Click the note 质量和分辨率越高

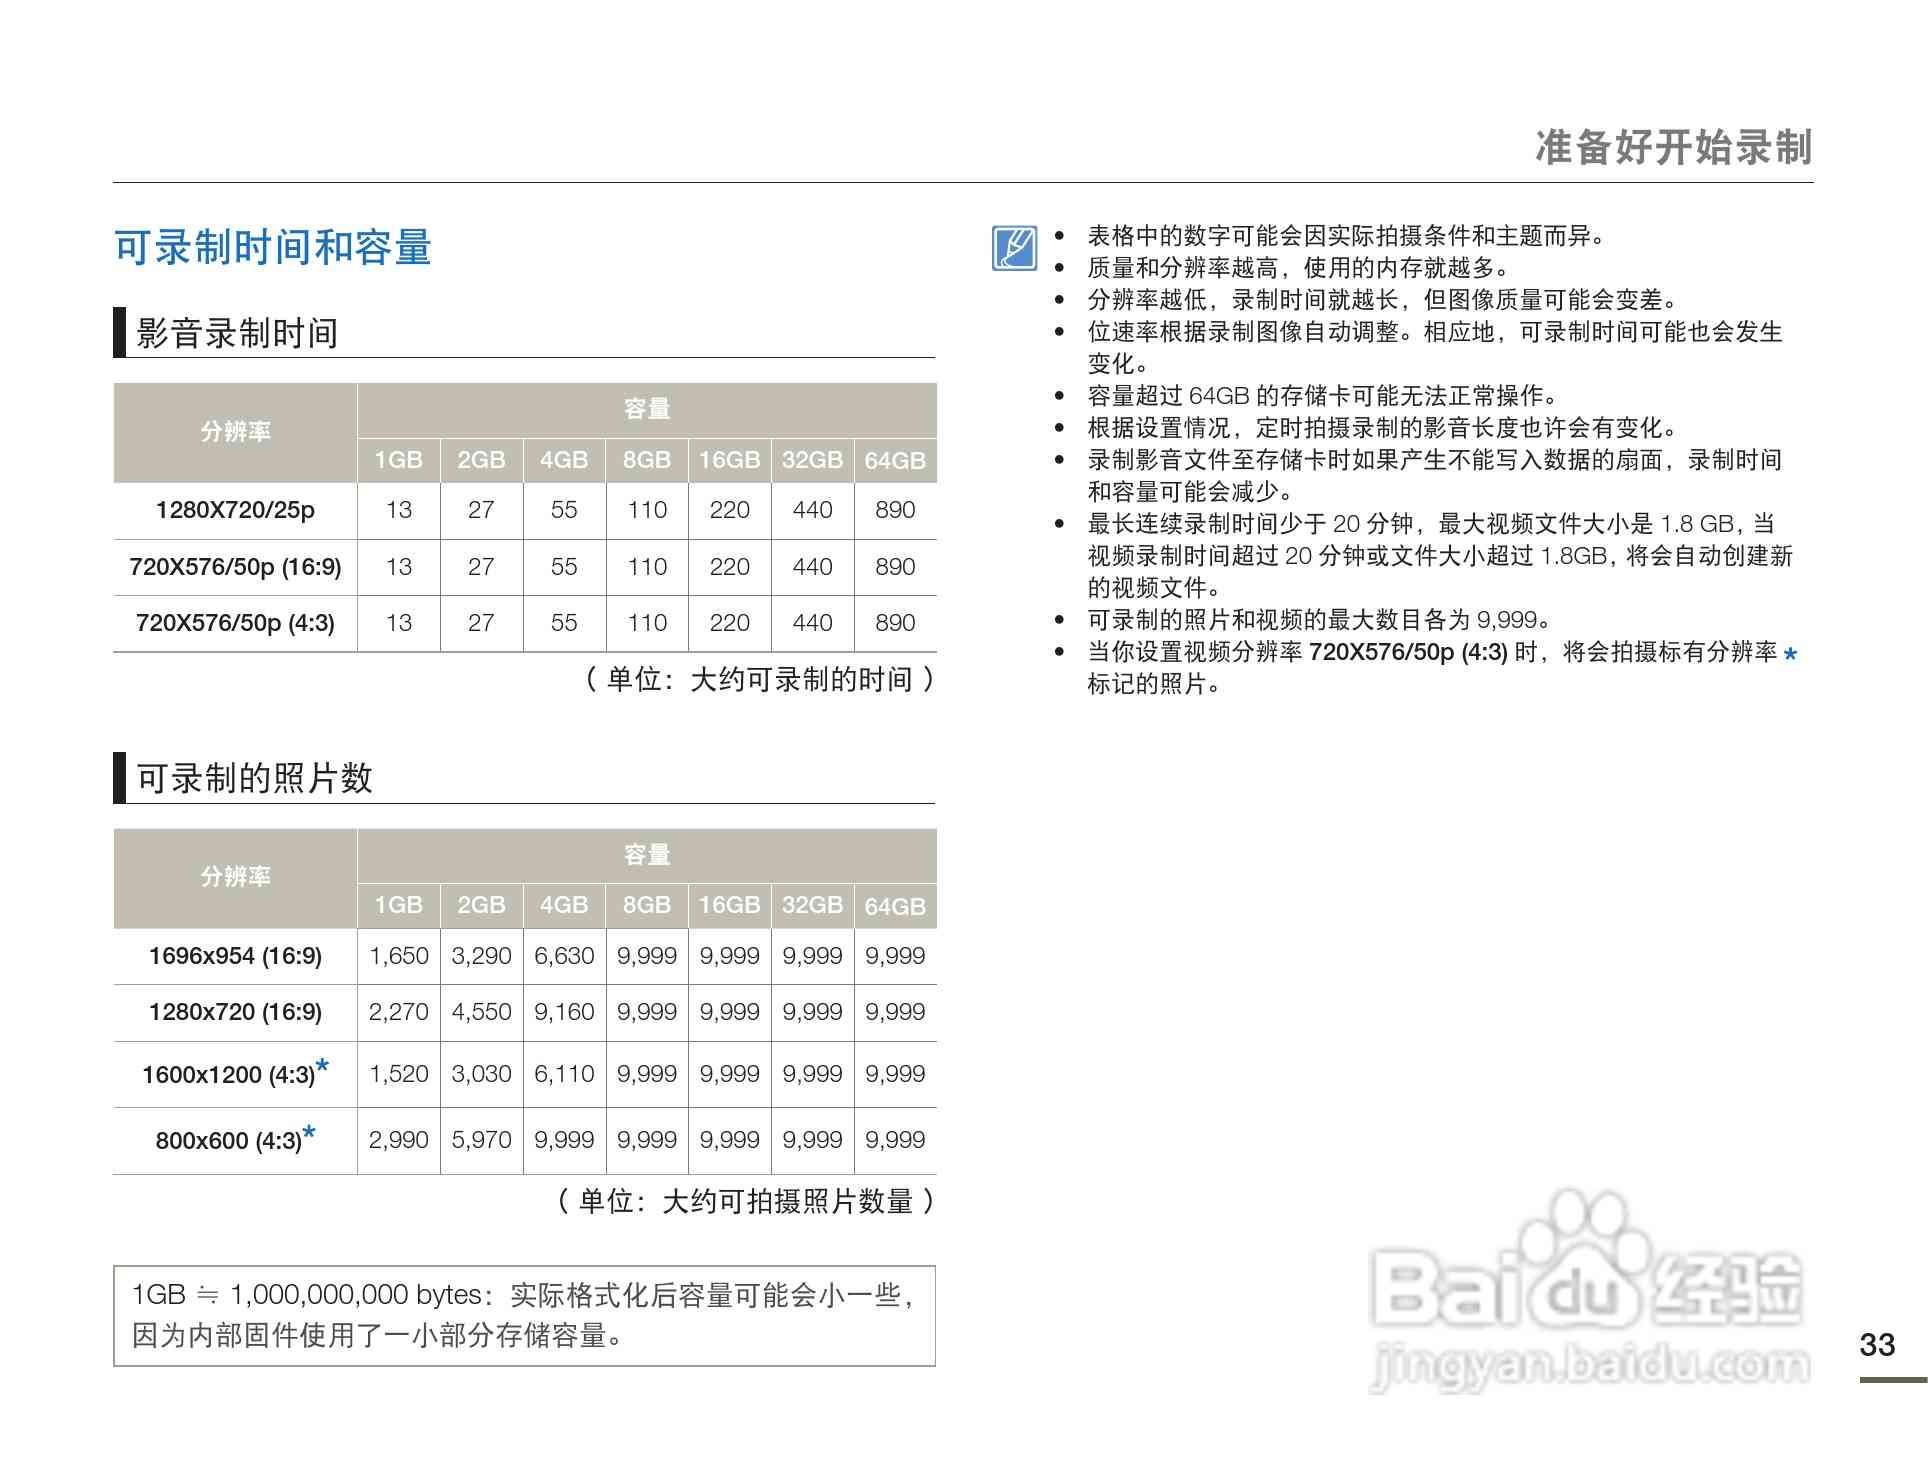point(1300,268)
